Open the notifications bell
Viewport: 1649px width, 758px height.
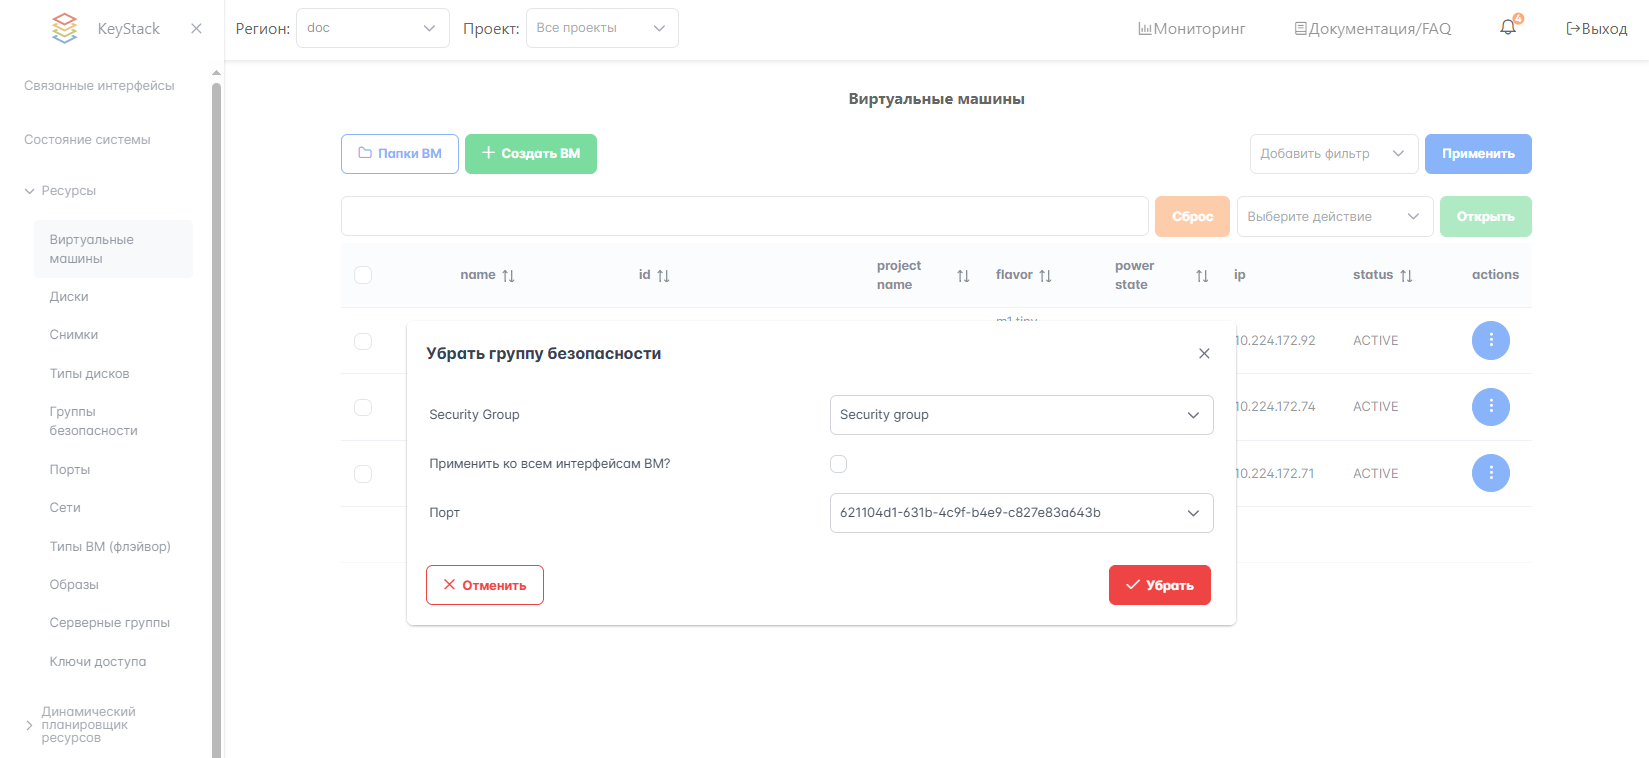1508,28
